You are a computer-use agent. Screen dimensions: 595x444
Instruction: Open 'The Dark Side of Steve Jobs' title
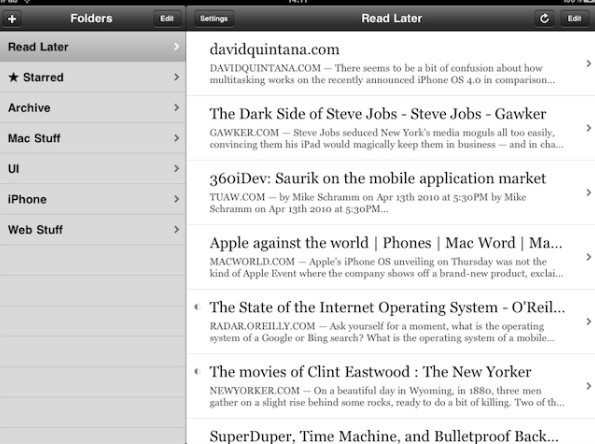[378, 114]
